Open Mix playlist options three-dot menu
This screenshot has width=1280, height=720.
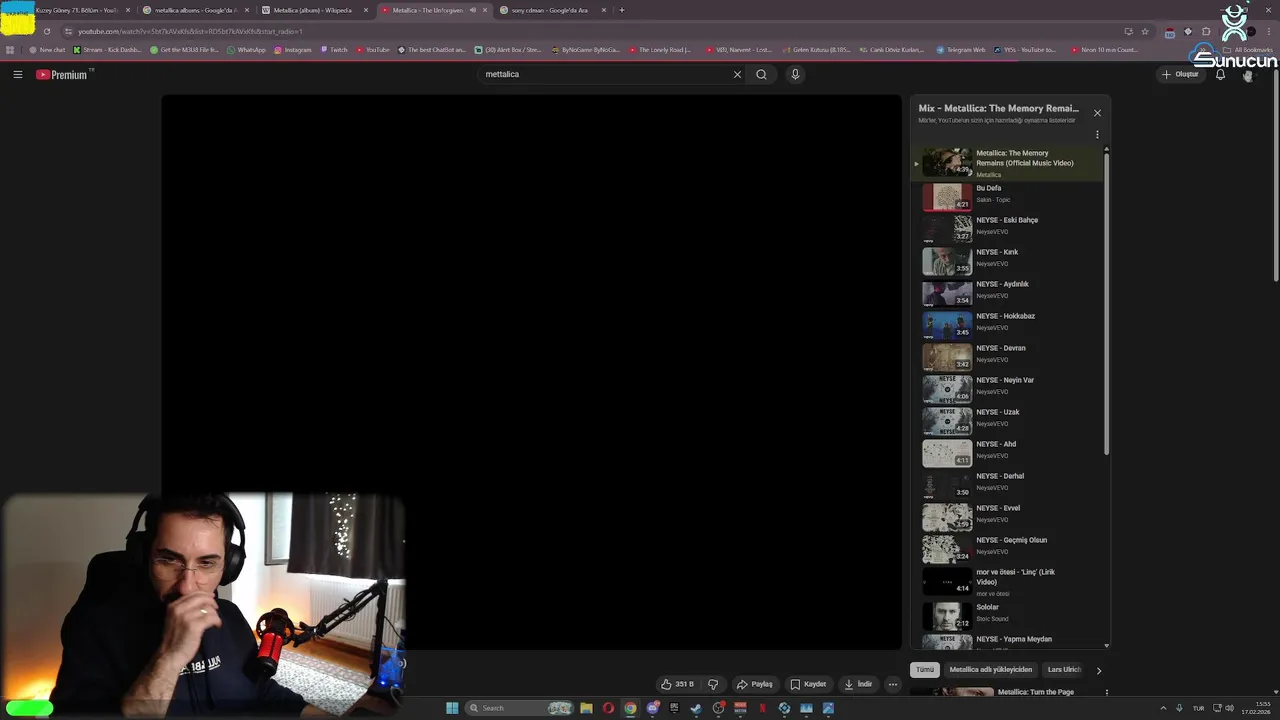[x=1097, y=135]
